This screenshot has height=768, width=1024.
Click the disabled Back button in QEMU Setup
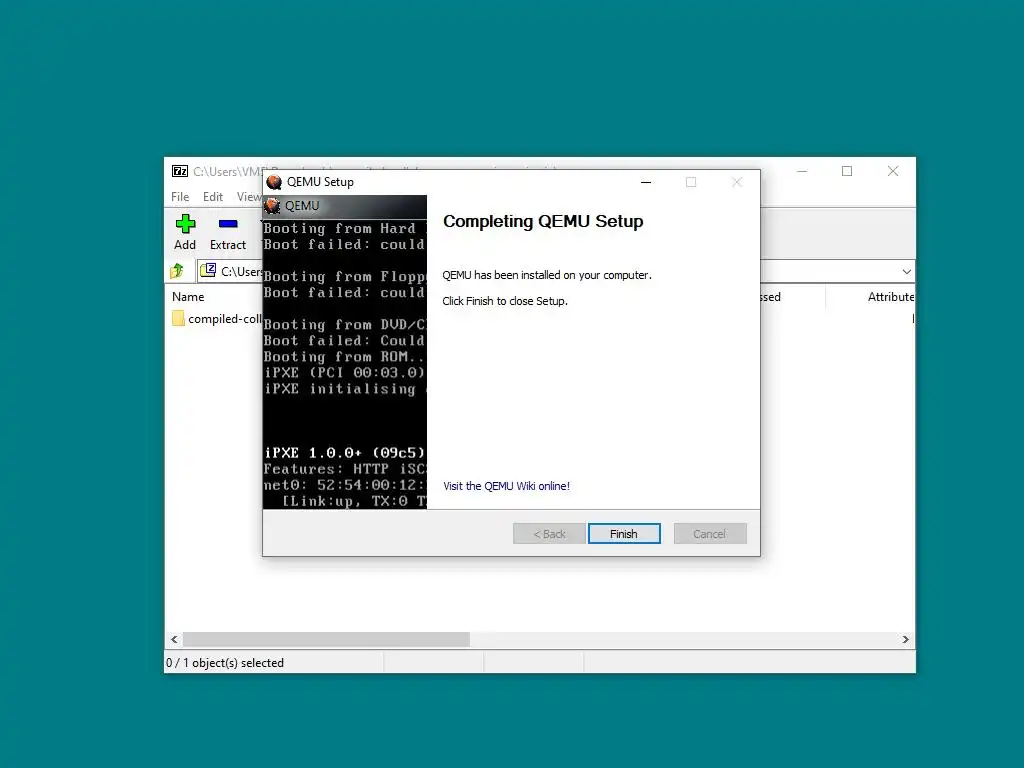point(549,534)
